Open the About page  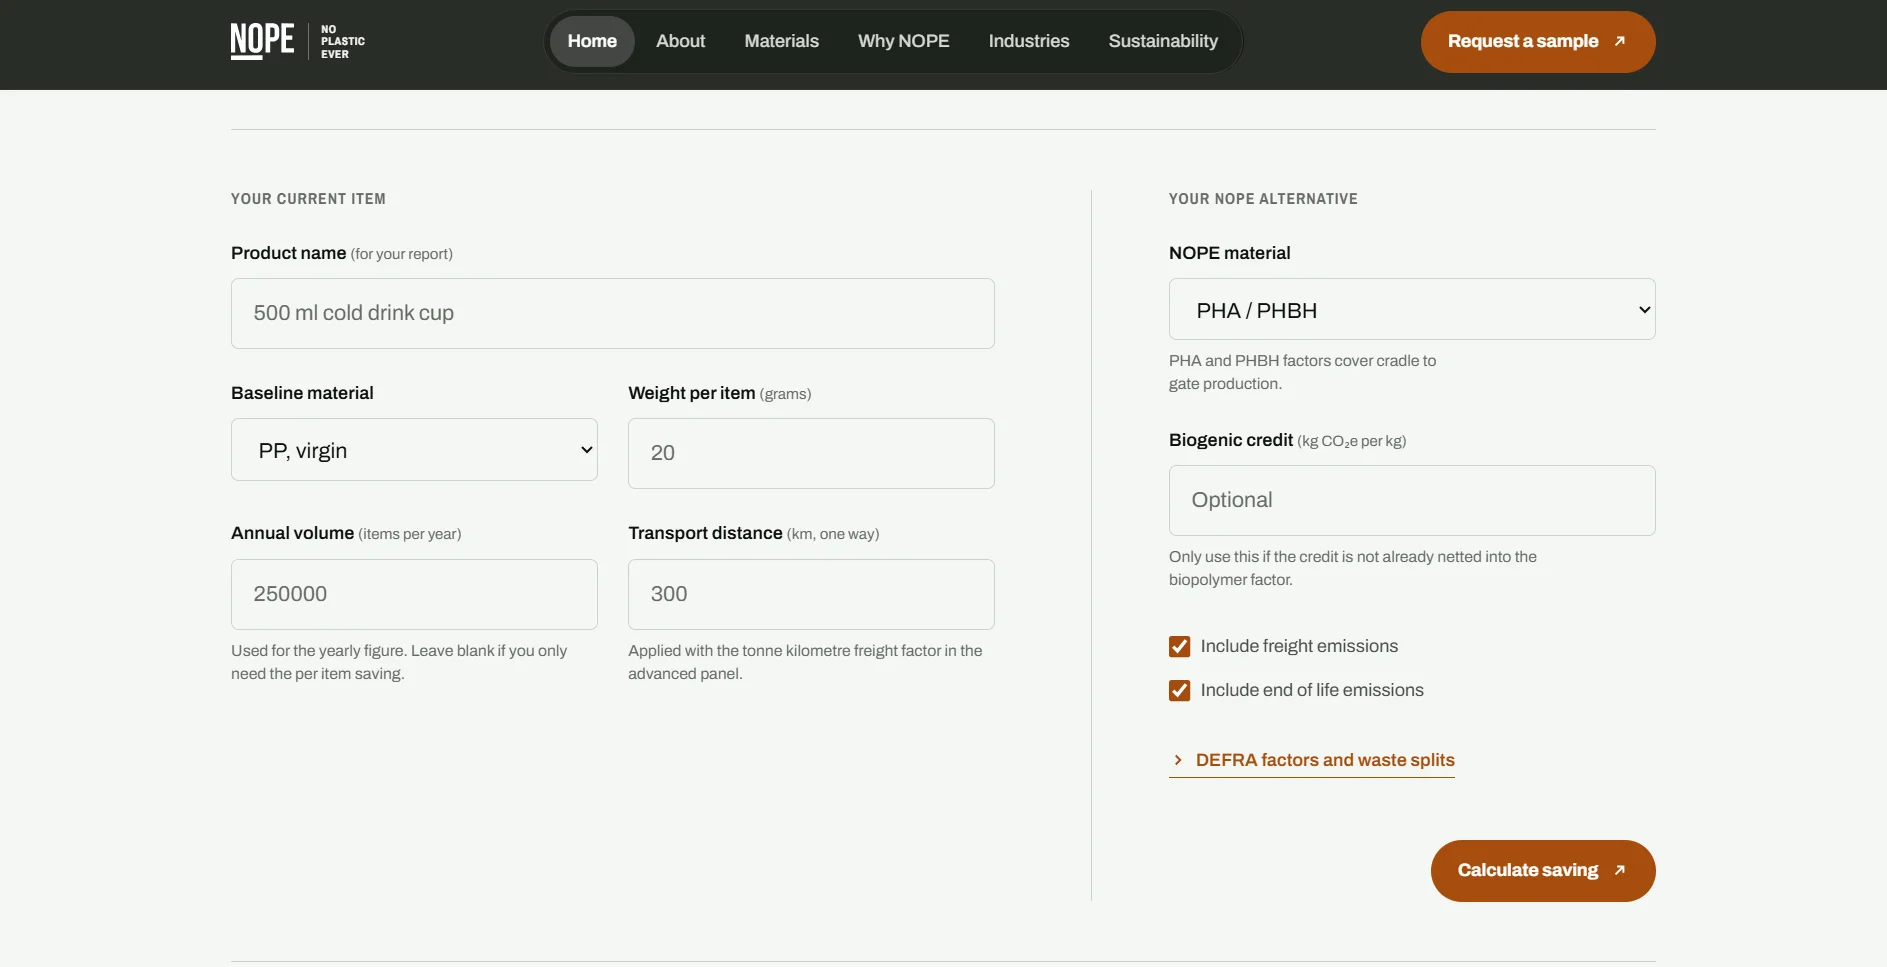point(680,41)
